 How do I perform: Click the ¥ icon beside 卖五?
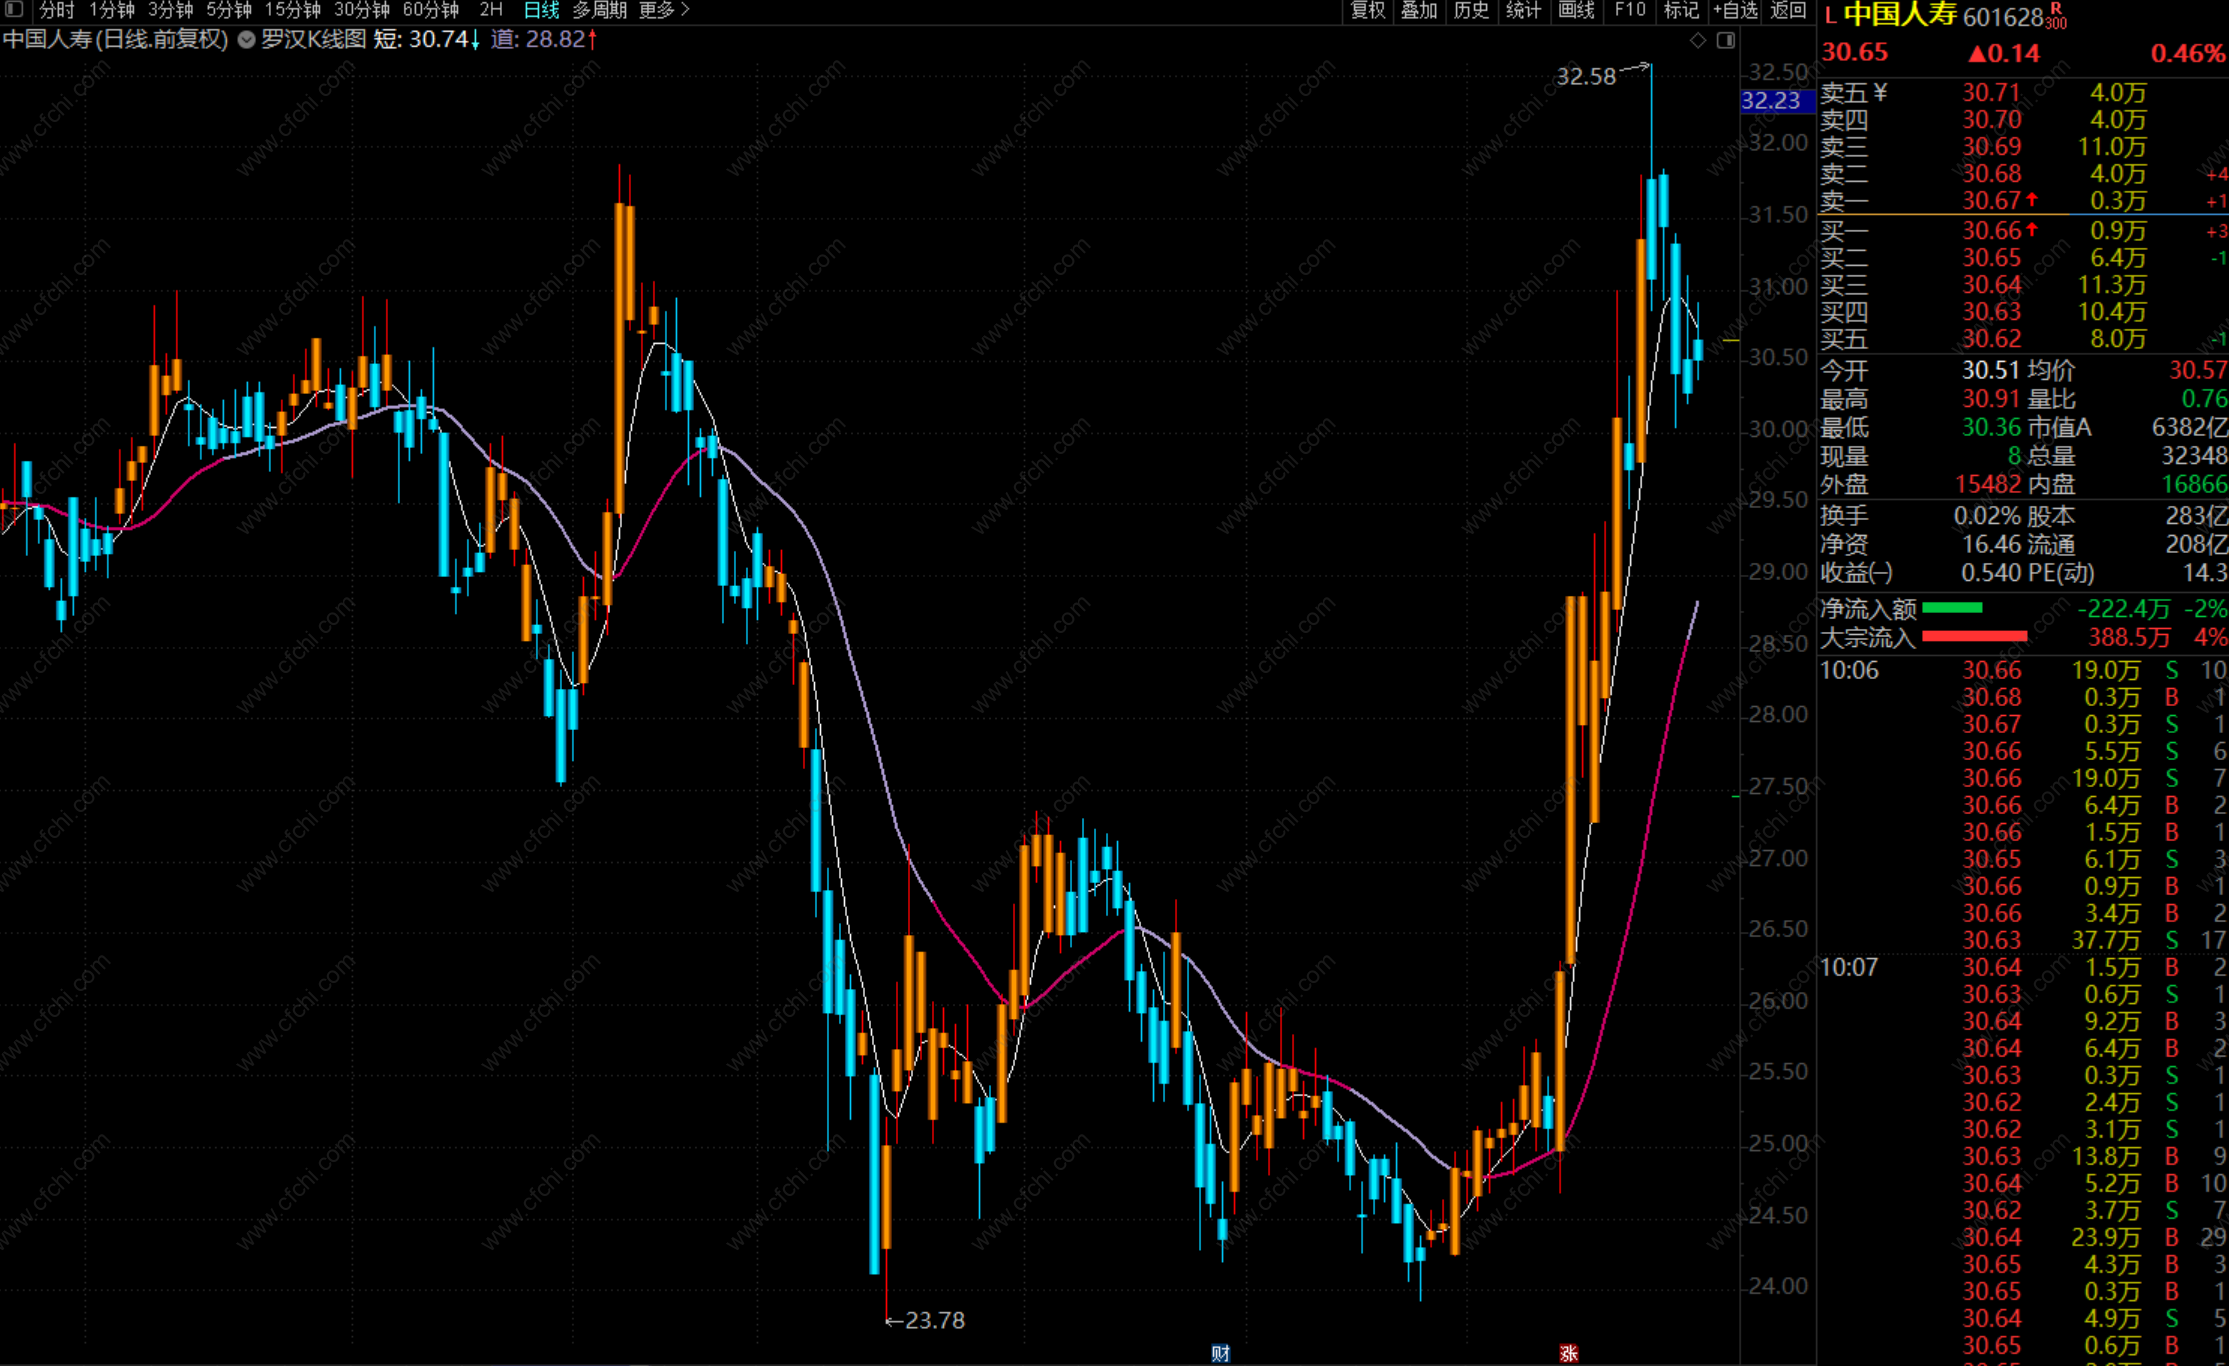(x=1880, y=93)
